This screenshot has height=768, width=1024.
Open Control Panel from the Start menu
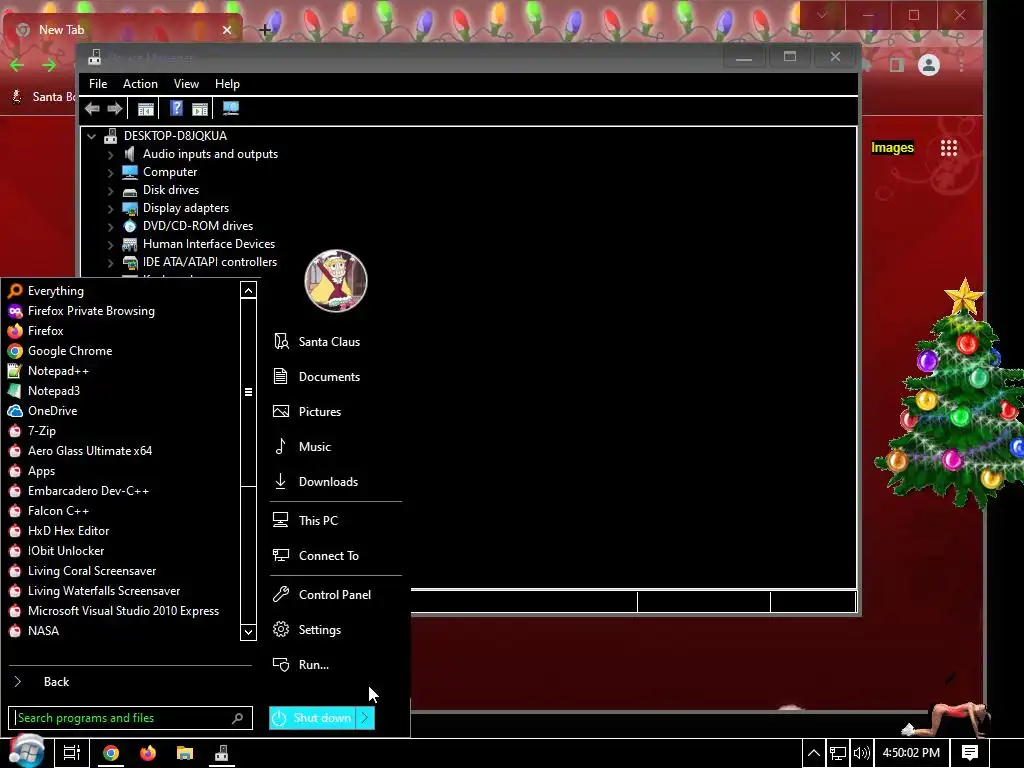[336, 595]
